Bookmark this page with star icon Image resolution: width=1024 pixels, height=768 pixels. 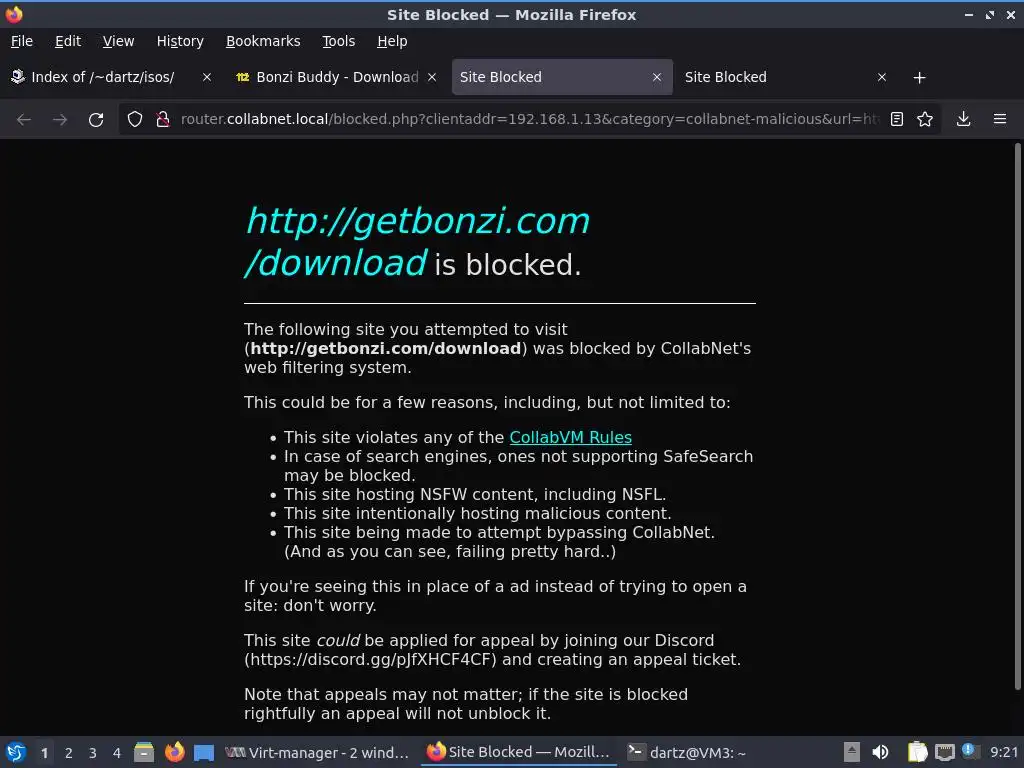tap(925, 120)
